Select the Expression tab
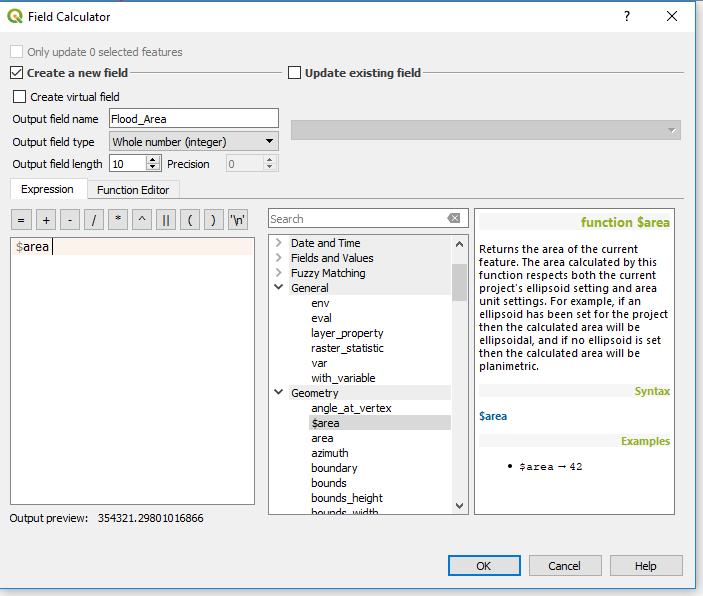 (x=47, y=190)
